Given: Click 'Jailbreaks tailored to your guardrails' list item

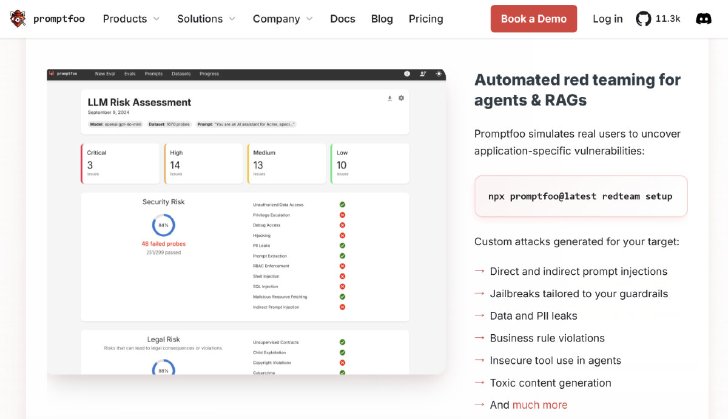Looking at the screenshot, I should 579,294.
